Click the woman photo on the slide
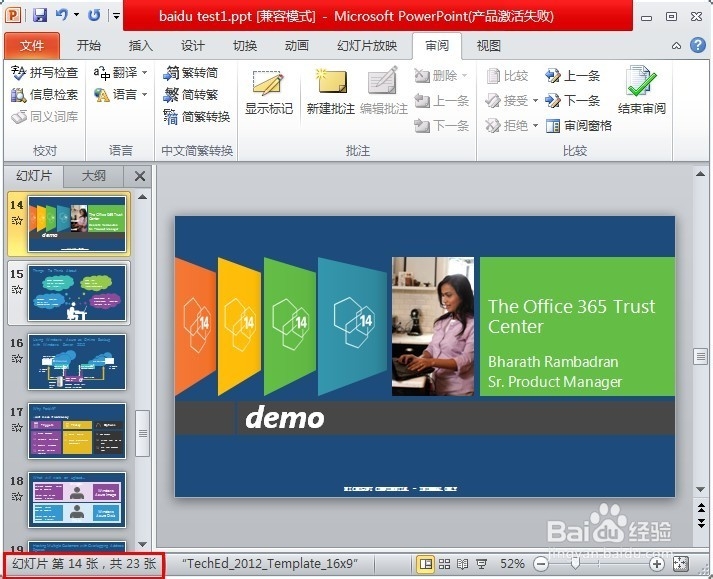 pos(432,326)
